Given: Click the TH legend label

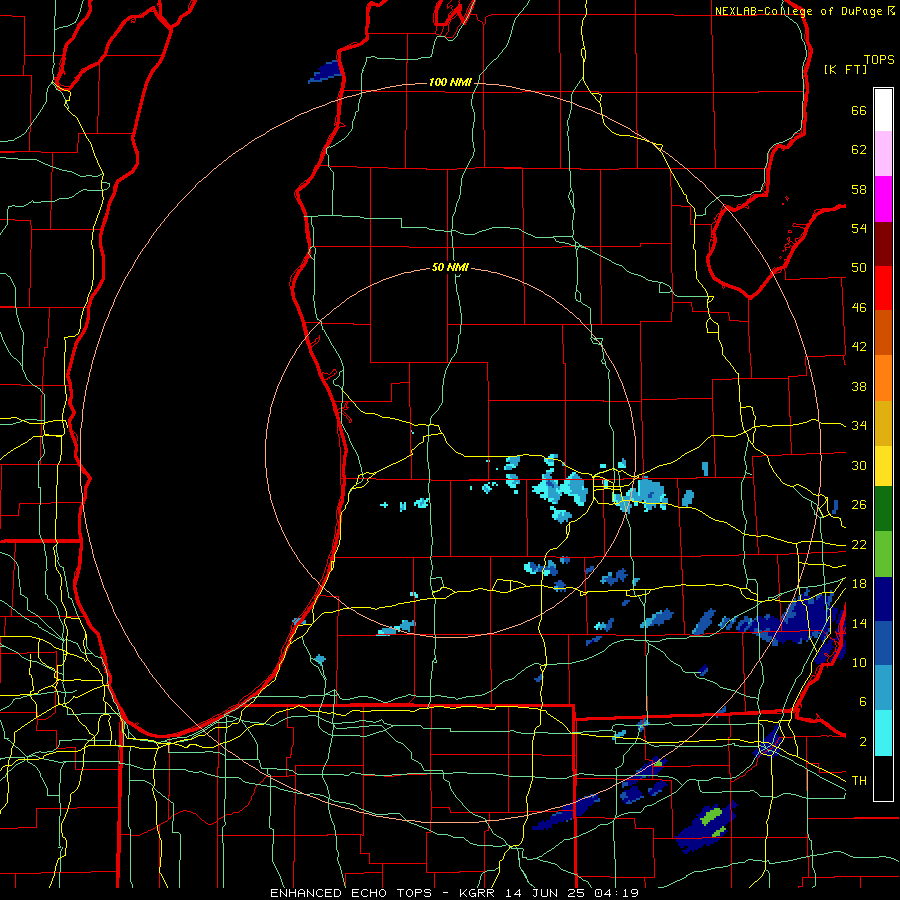Looking at the screenshot, I should click(859, 781).
